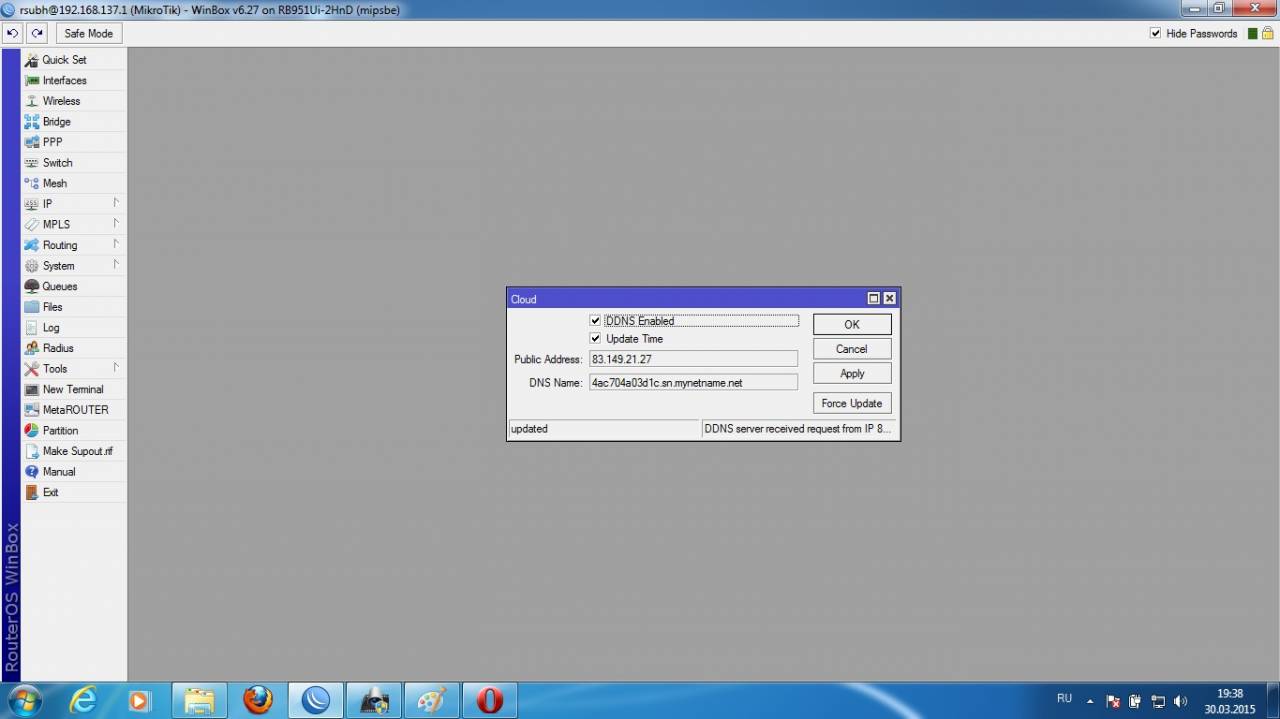
Task: Open Paint from the taskbar
Action: pyautogui.click(x=431, y=700)
